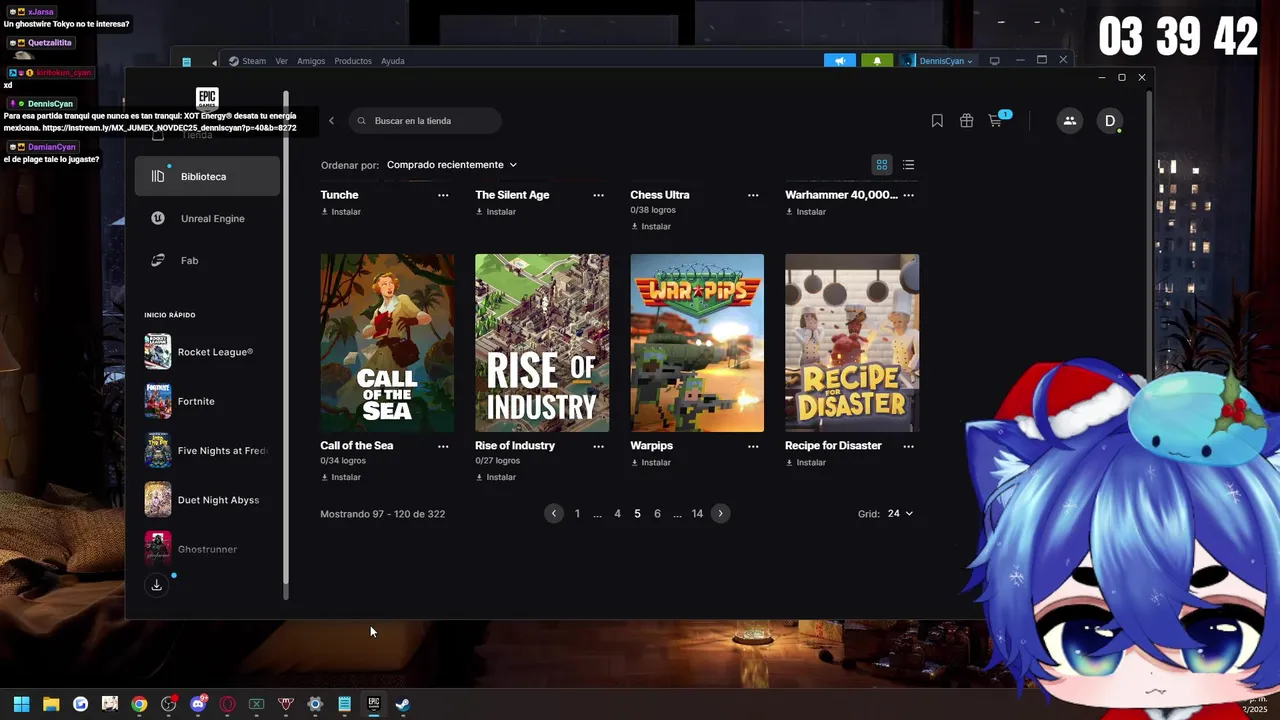Open the gift redeem icon

point(966,121)
